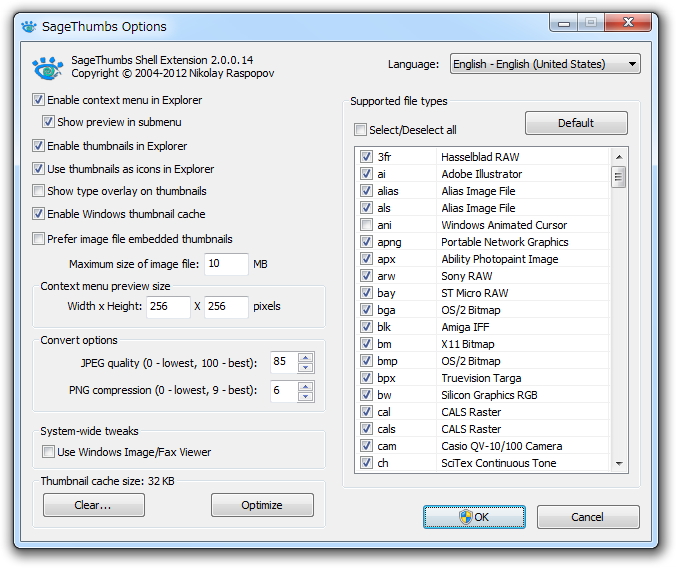The width and height of the screenshot is (676, 568).
Task: Select the Portable Network Graphics row text
Action: [x=505, y=242]
